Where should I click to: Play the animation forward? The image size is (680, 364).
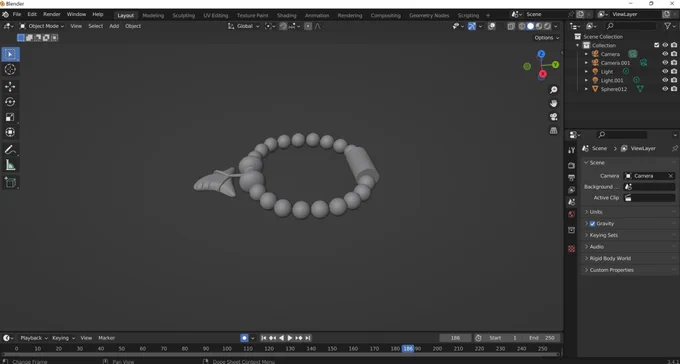tap(290, 338)
